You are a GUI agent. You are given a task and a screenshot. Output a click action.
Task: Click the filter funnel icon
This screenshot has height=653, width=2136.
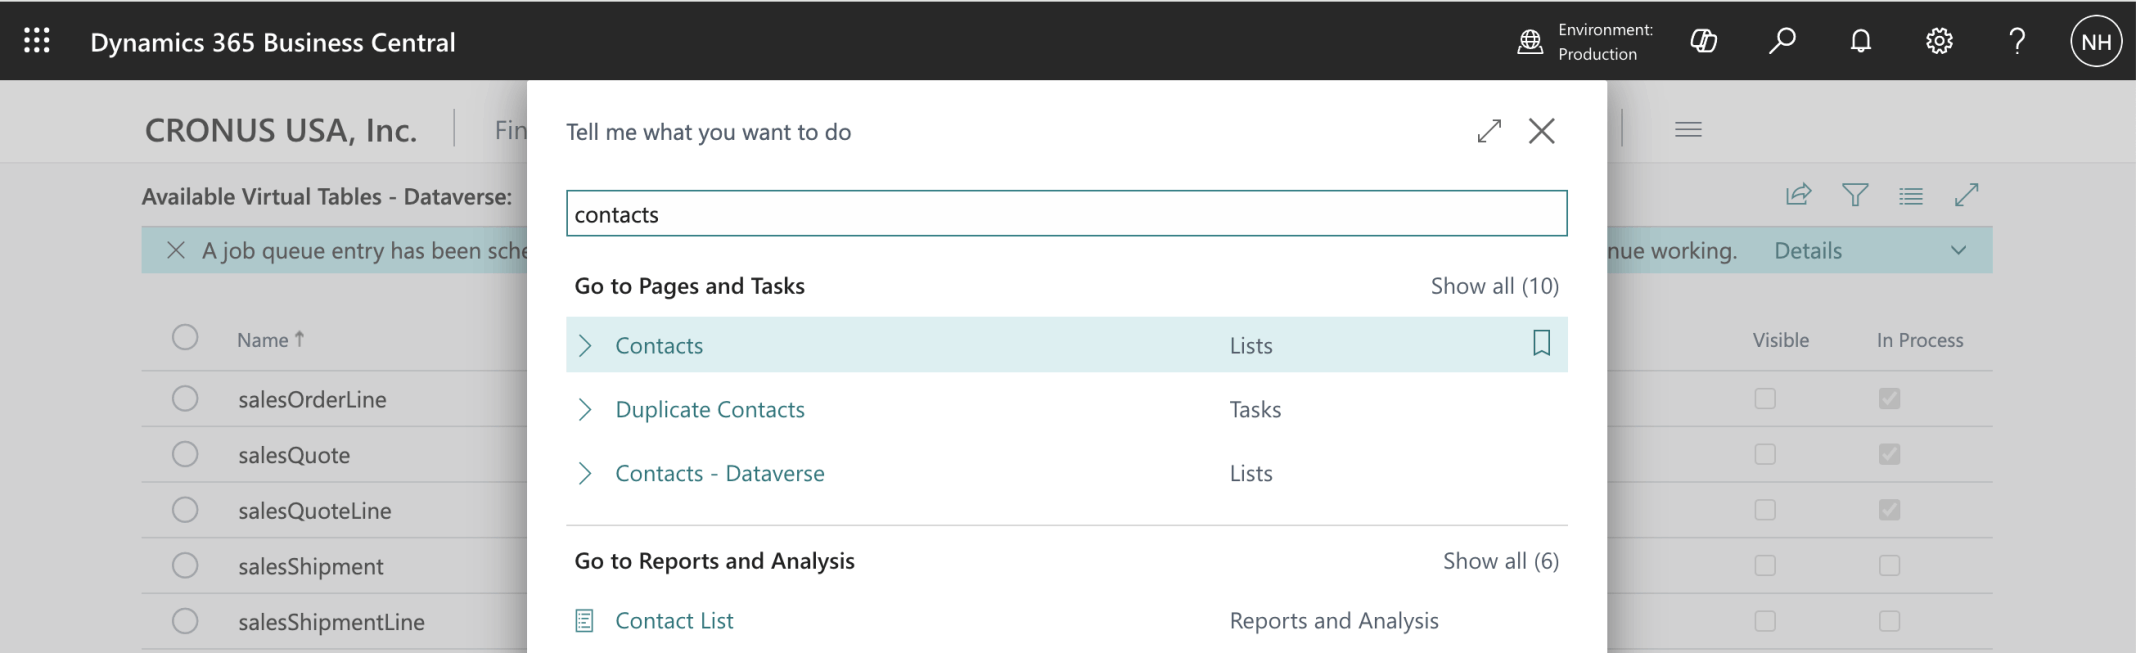tap(1855, 195)
